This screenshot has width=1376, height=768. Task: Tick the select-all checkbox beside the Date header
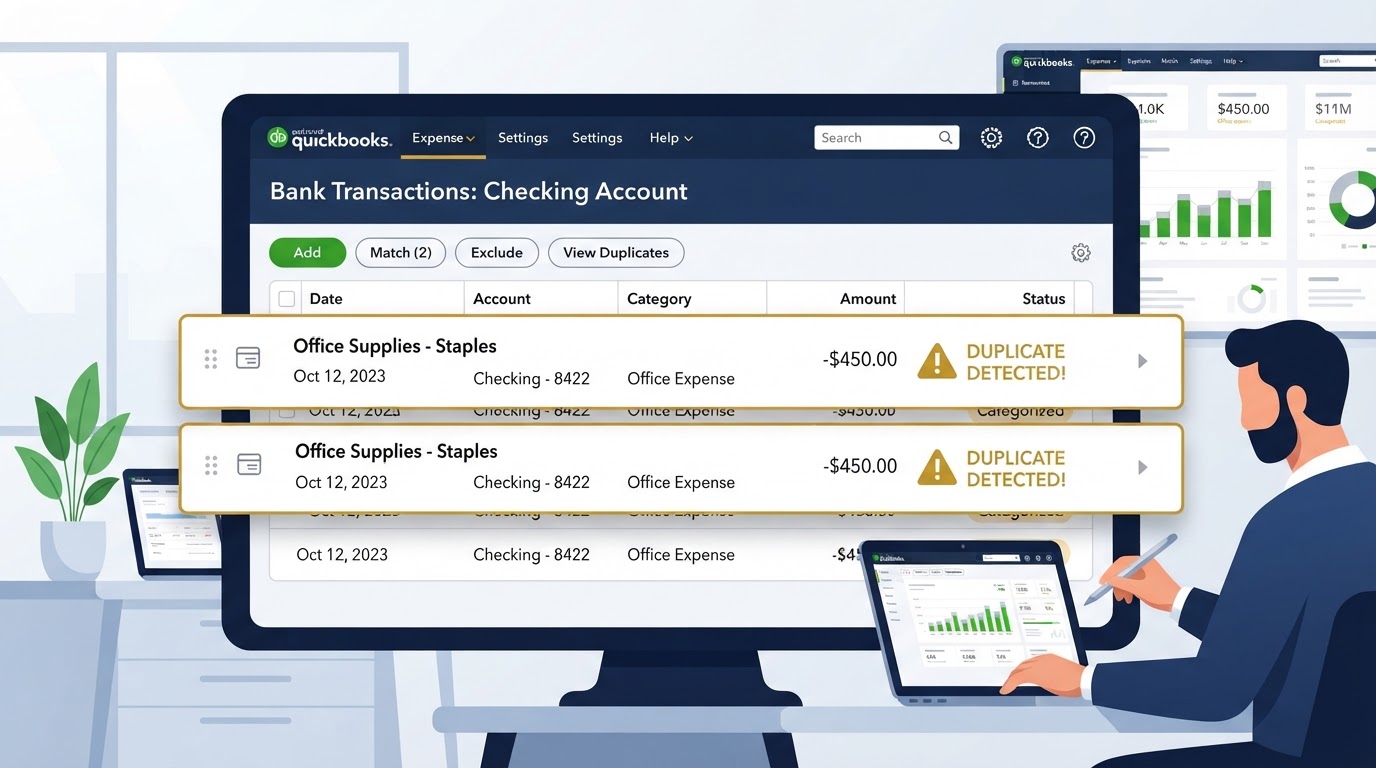point(287,299)
